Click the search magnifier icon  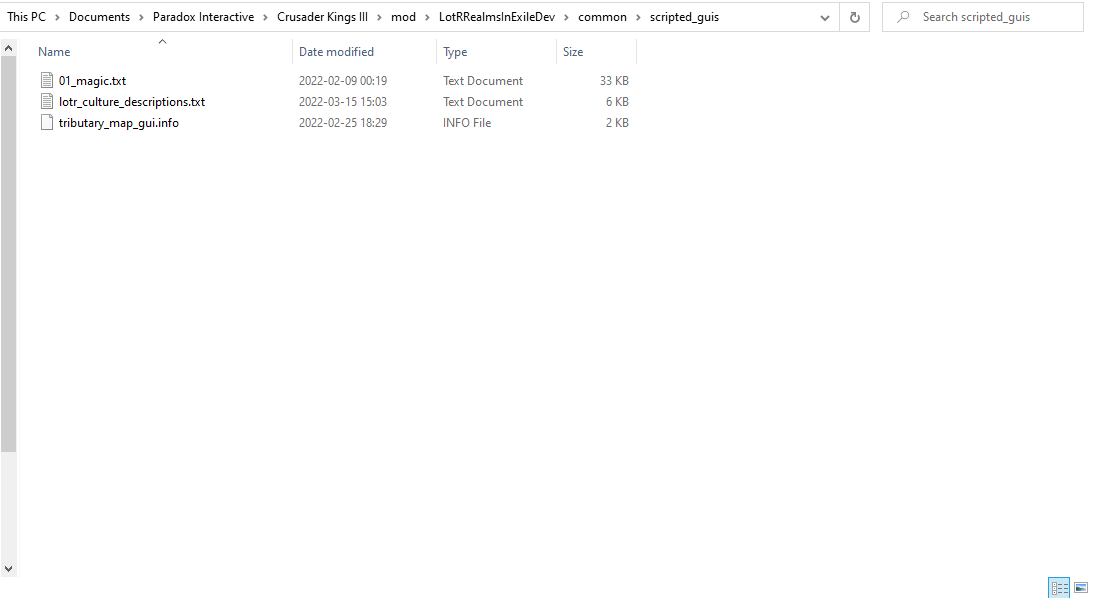point(903,17)
